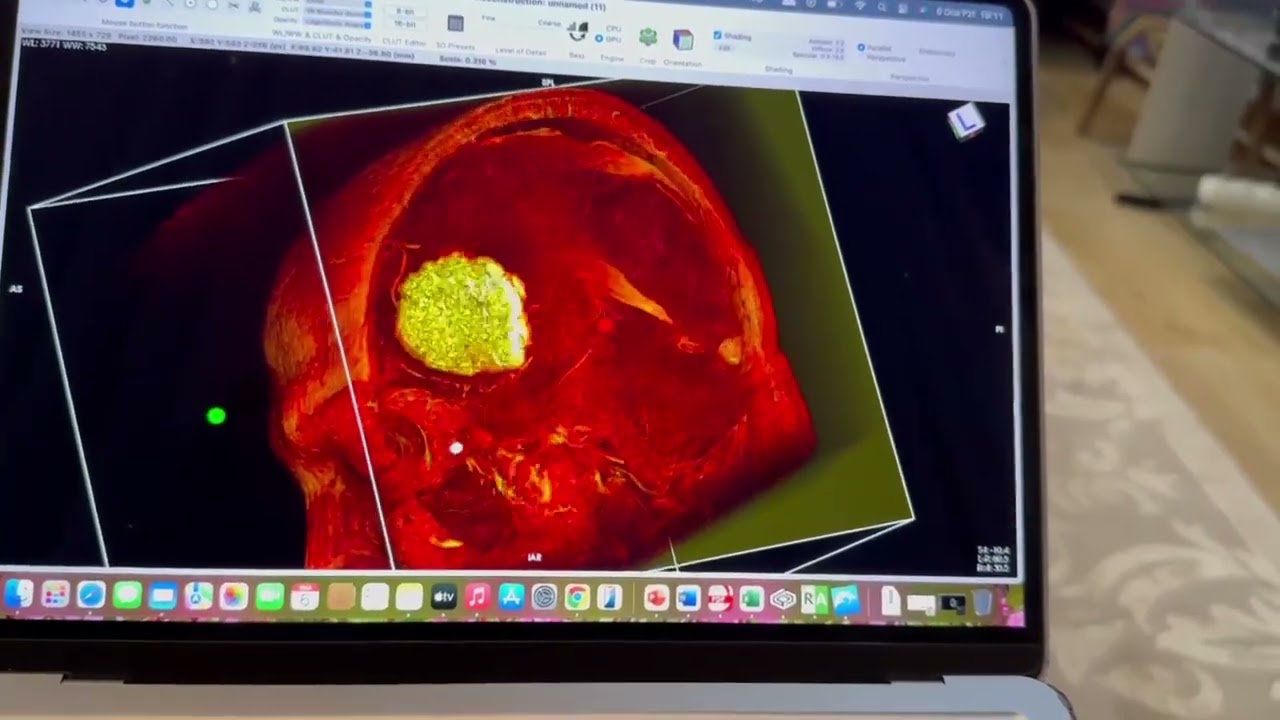
Task: Launch Safari from the dock
Action: [x=91, y=596]
